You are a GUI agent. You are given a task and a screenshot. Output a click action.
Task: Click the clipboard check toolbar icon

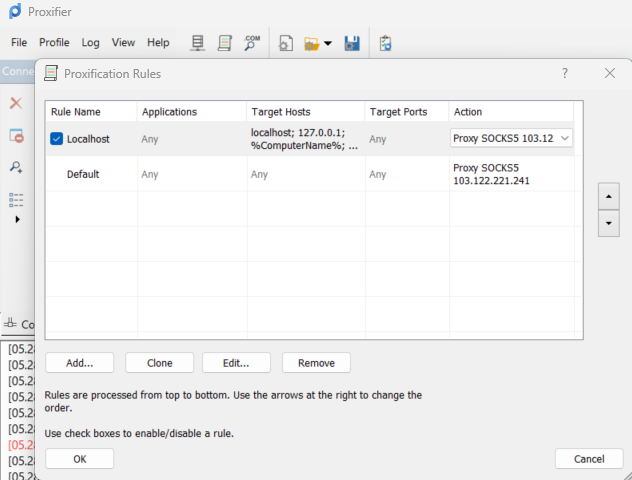pyautogui.click(x=386, y=43)
